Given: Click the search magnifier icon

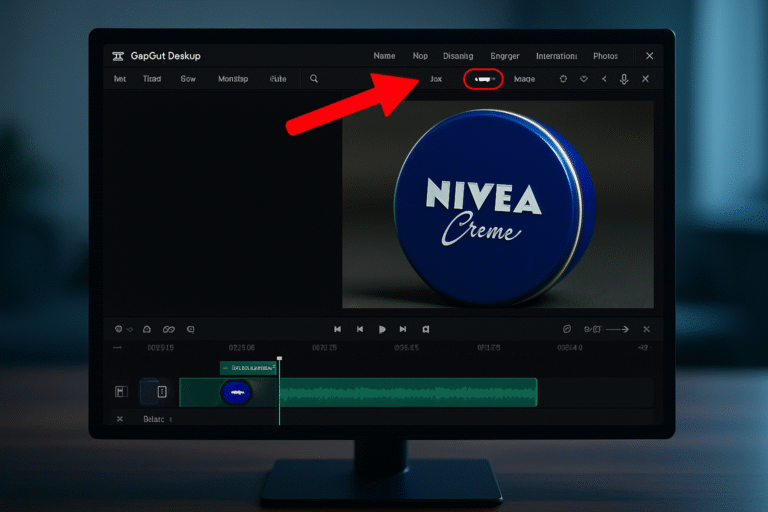Looking at the screenshot, I should [x=314, y=78].
